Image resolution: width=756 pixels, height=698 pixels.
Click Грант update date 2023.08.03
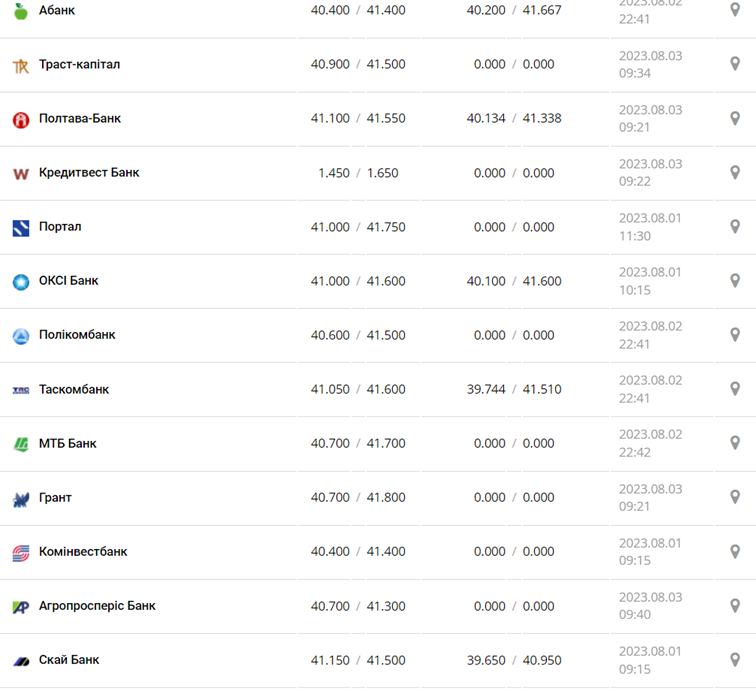650,489
